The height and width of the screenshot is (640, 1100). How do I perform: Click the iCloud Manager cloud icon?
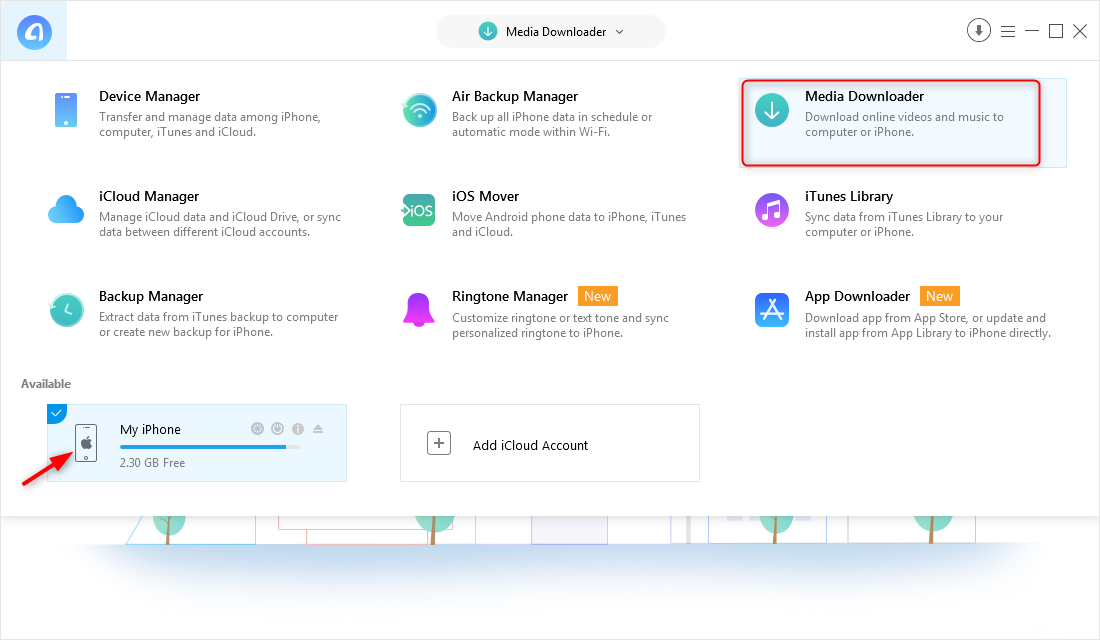(x=66, y=210)
